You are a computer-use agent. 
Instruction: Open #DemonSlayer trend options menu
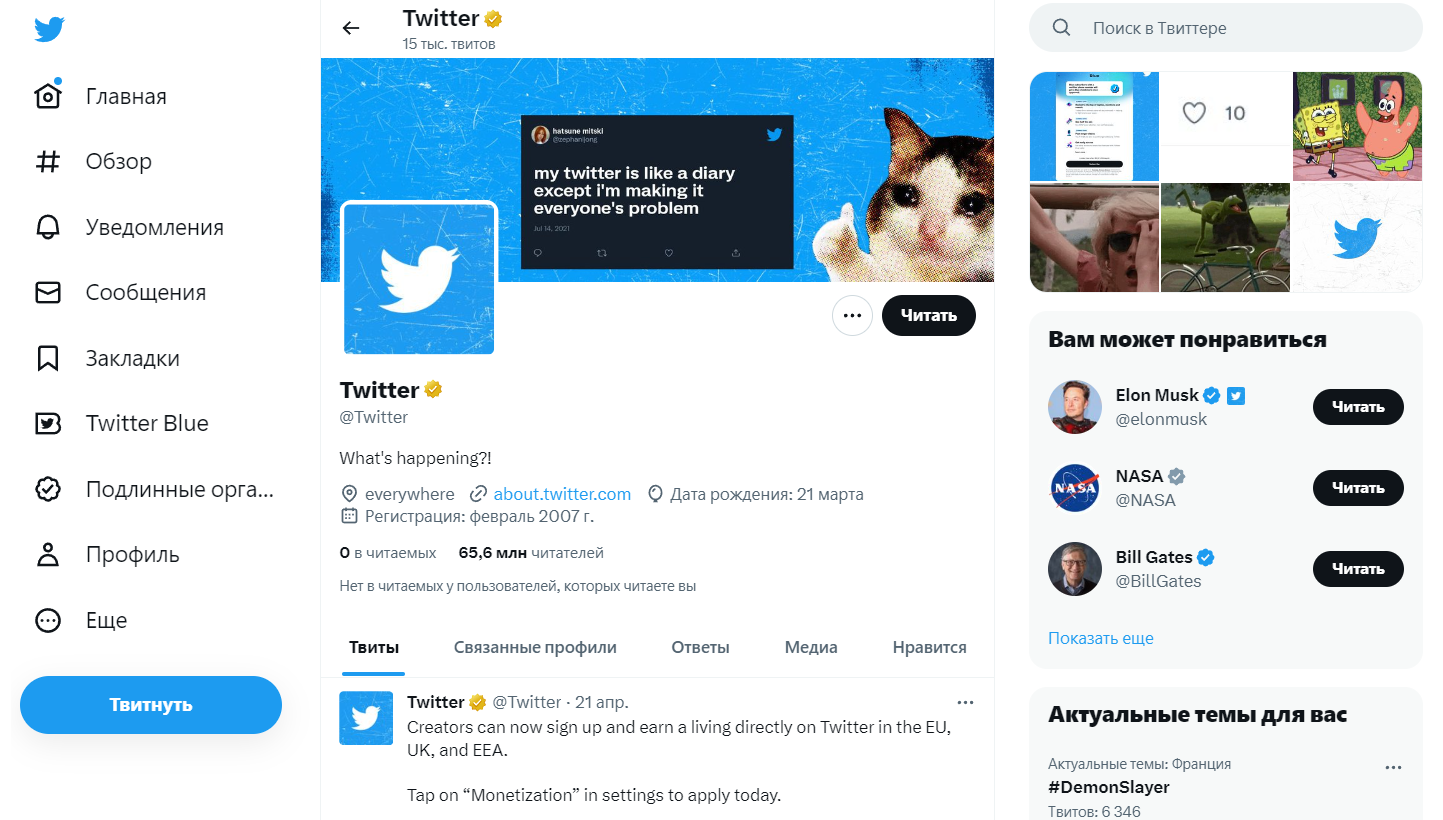(x=1393, y=768)
